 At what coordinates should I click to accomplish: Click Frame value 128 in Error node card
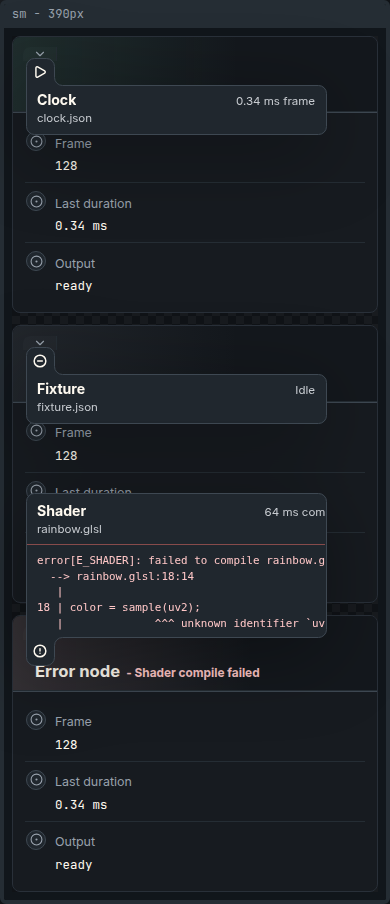click(x=66, y=745)
